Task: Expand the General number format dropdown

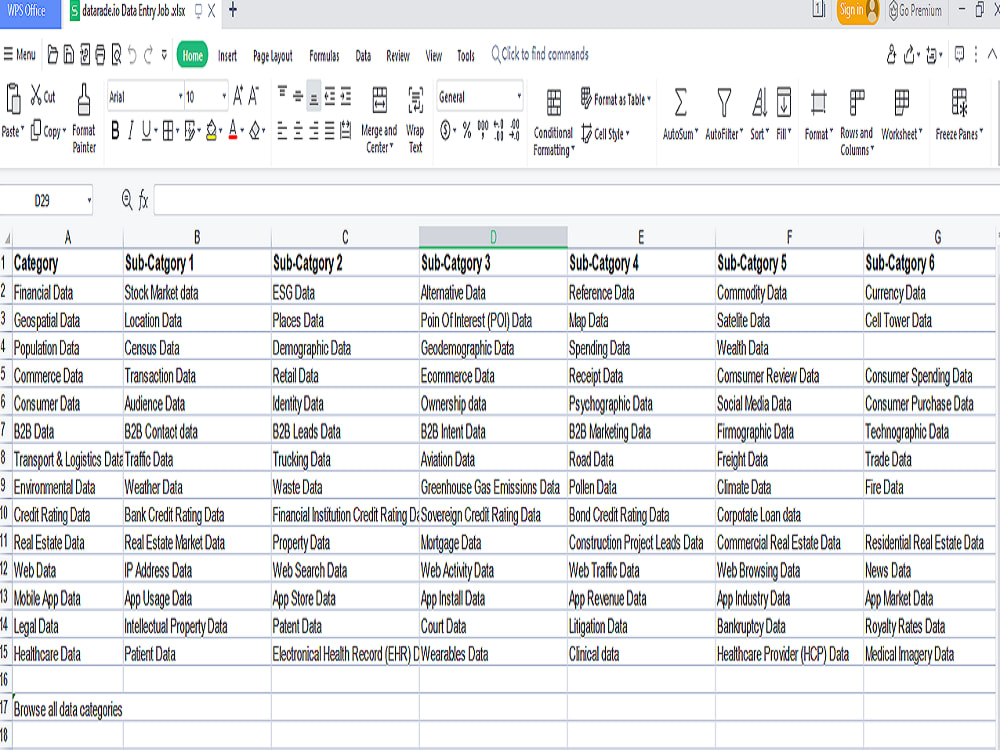Action: (519, 97)
